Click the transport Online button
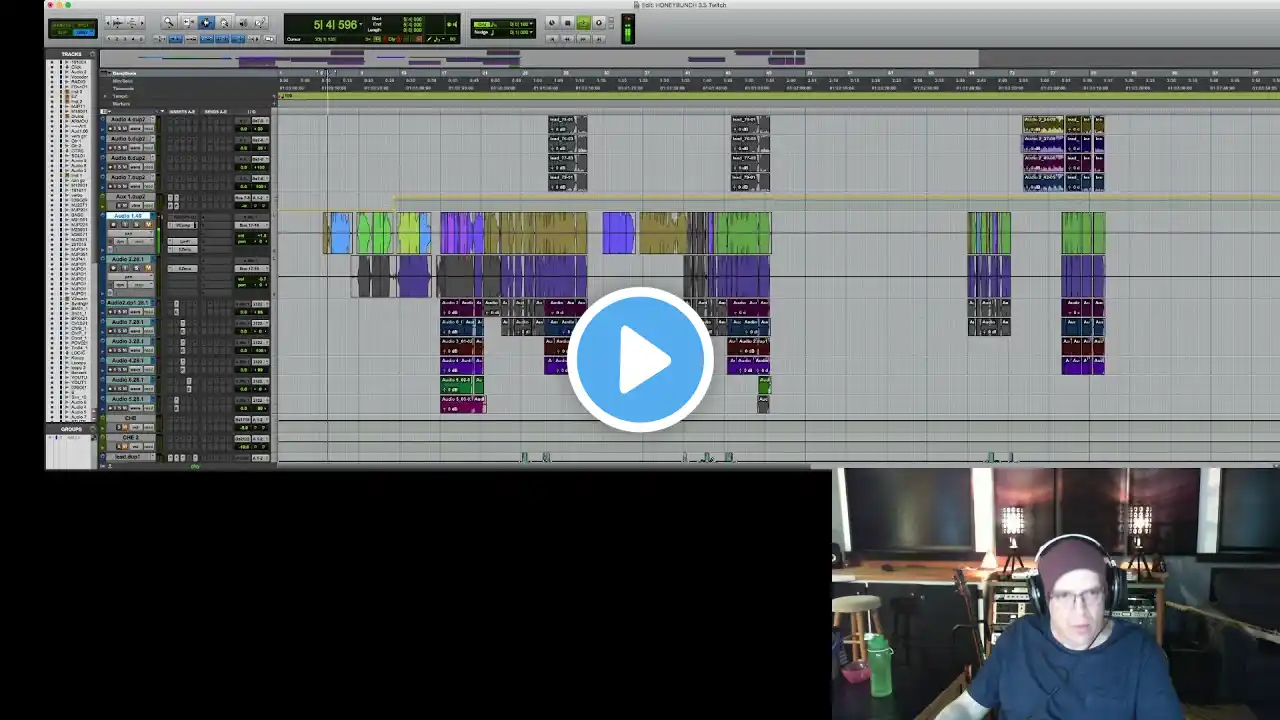Viewport: 1280px width, 720px height. pyautogui.click(x=551, y=23)
